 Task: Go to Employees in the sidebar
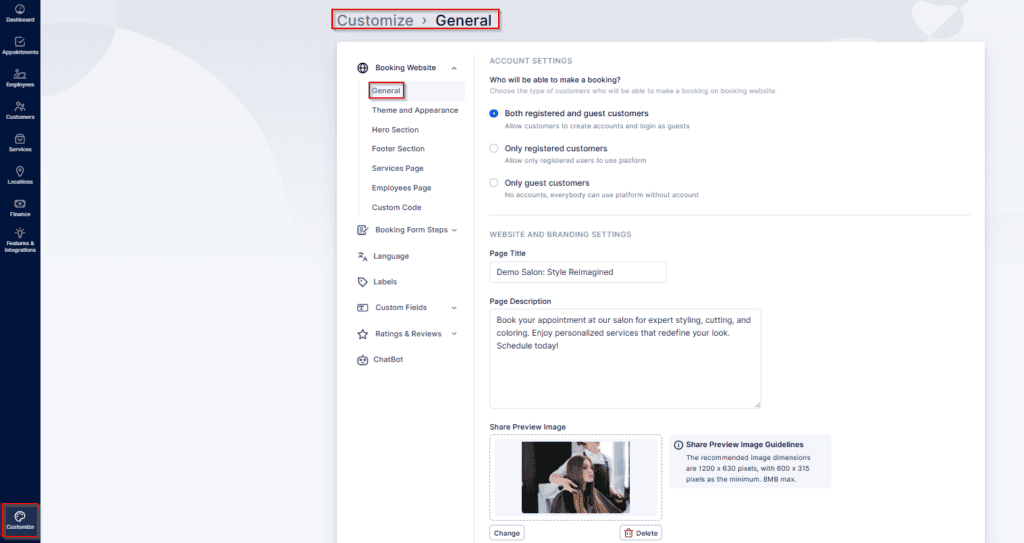pos(20,78)
